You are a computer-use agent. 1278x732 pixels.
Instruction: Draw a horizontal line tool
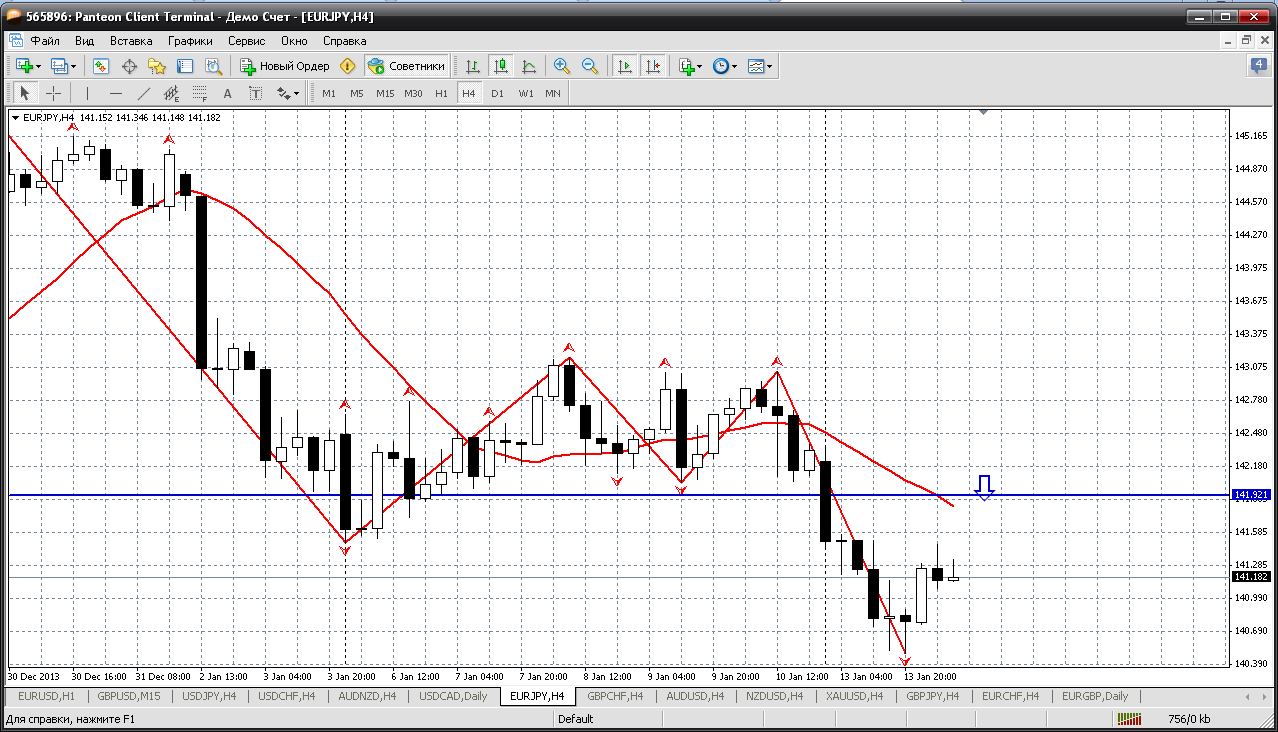pos(116,93)
